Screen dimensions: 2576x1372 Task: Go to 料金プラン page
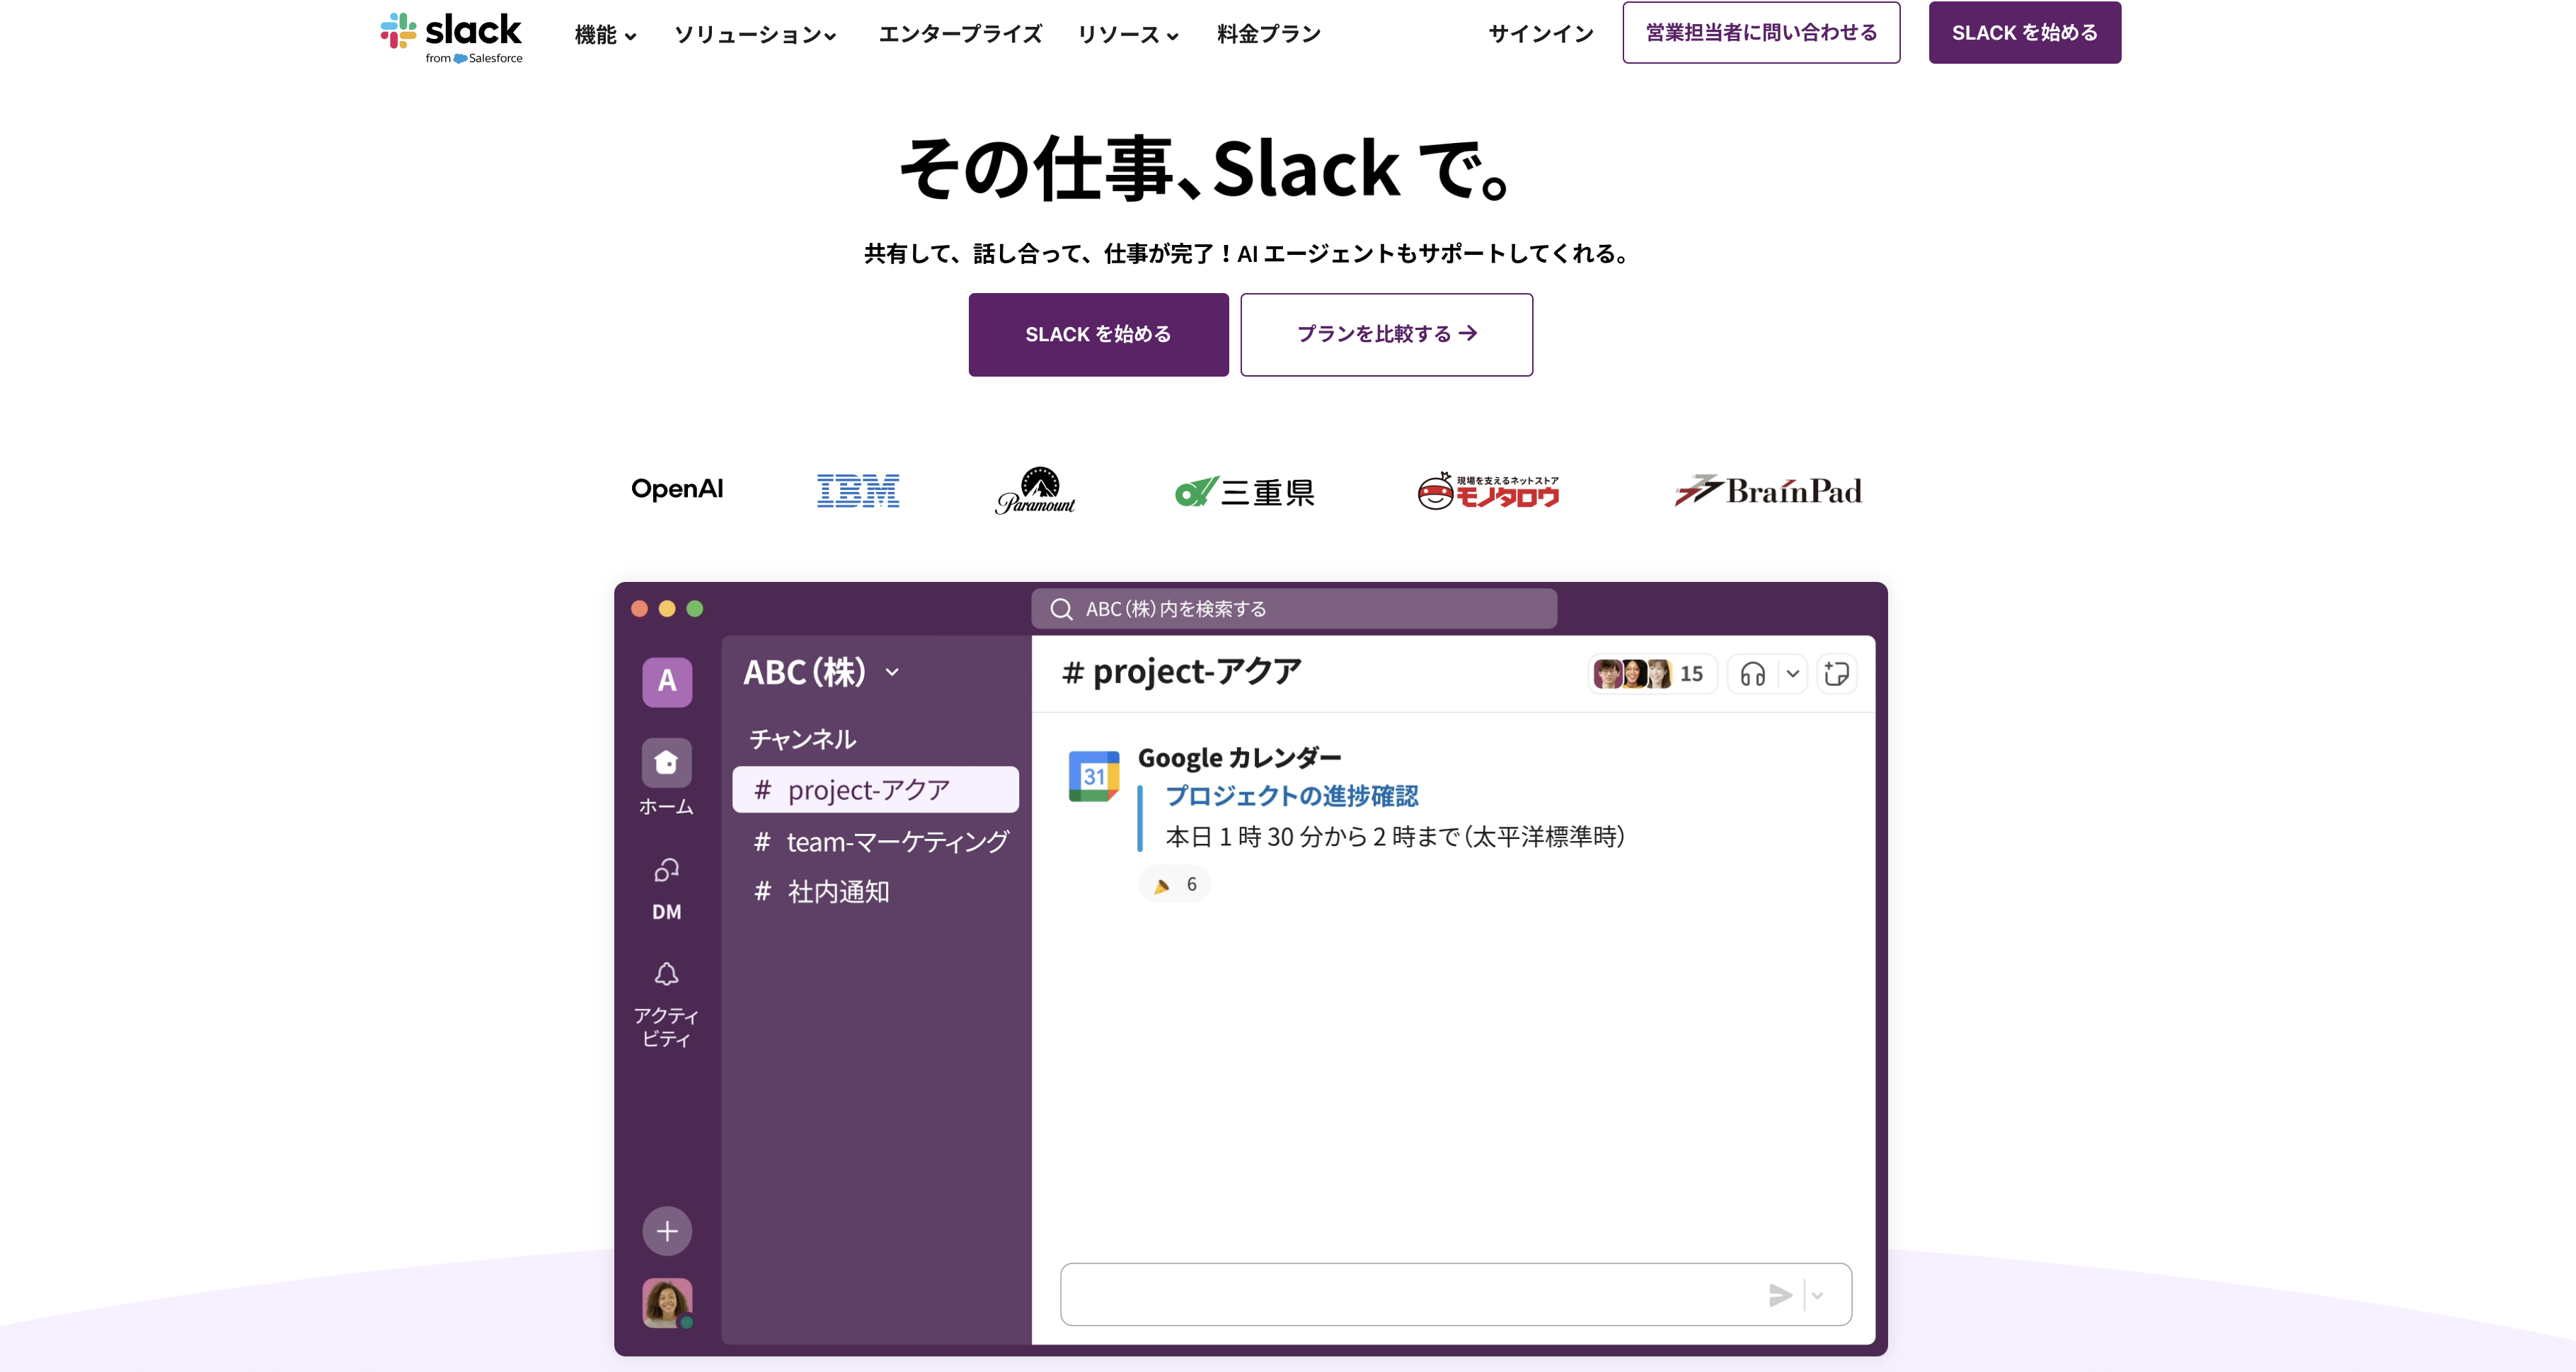coord(1269,34)
